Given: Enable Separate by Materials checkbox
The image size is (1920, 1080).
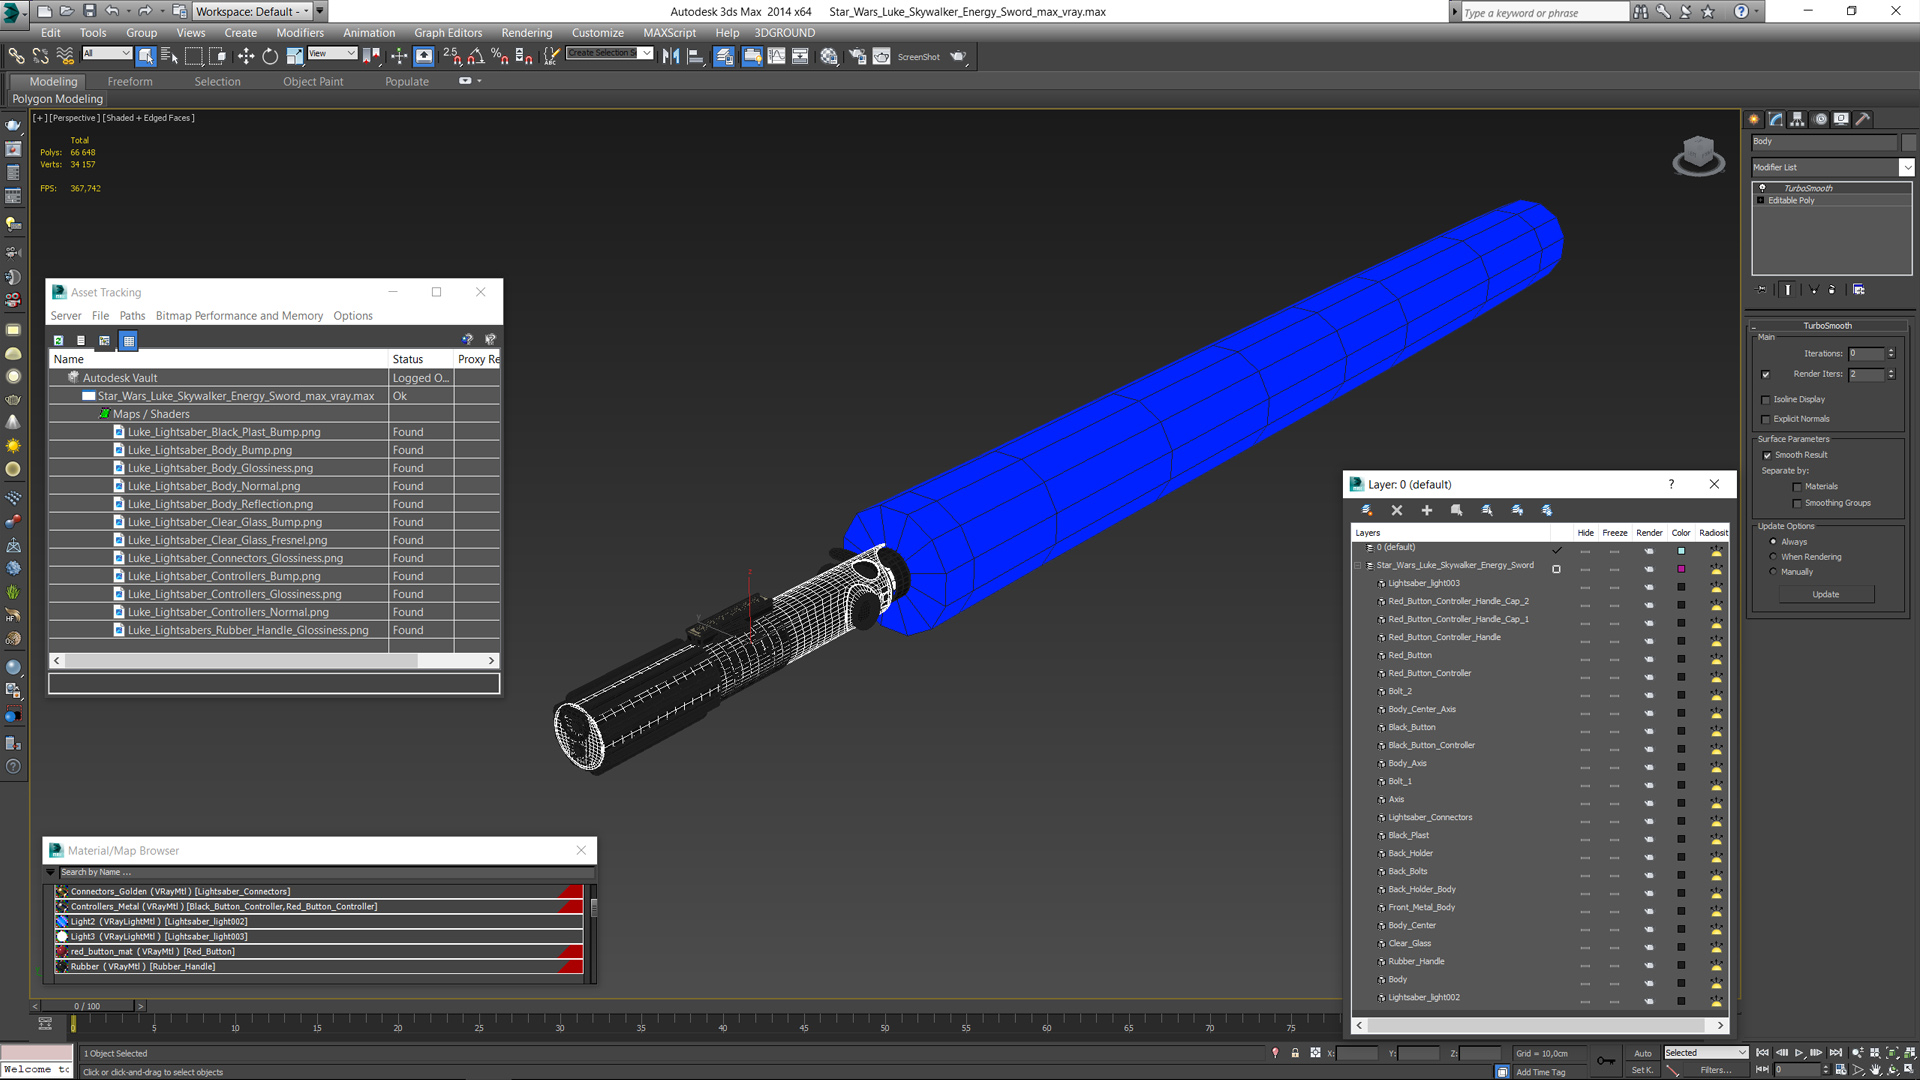Looking at the screenshot, I should pos(1797,487).
